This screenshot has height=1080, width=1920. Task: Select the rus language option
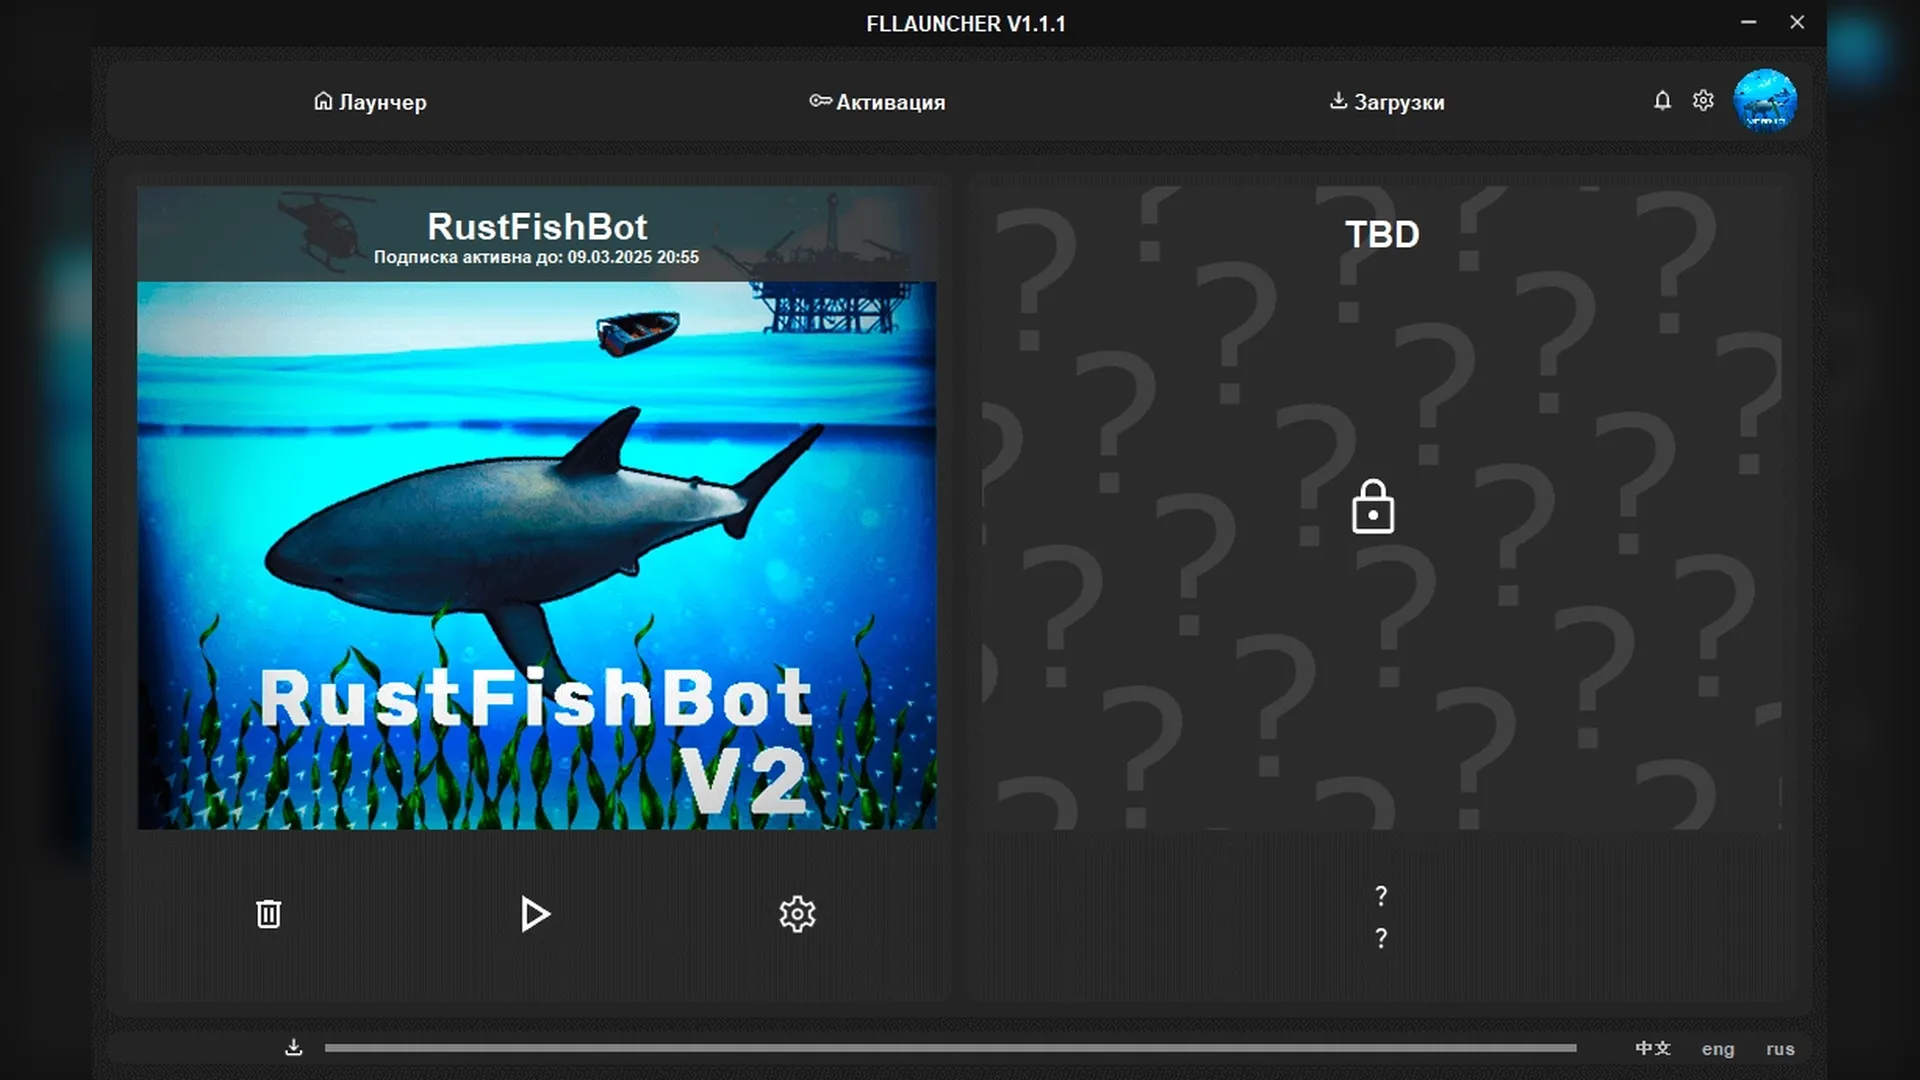[x=1779, y=1049]
